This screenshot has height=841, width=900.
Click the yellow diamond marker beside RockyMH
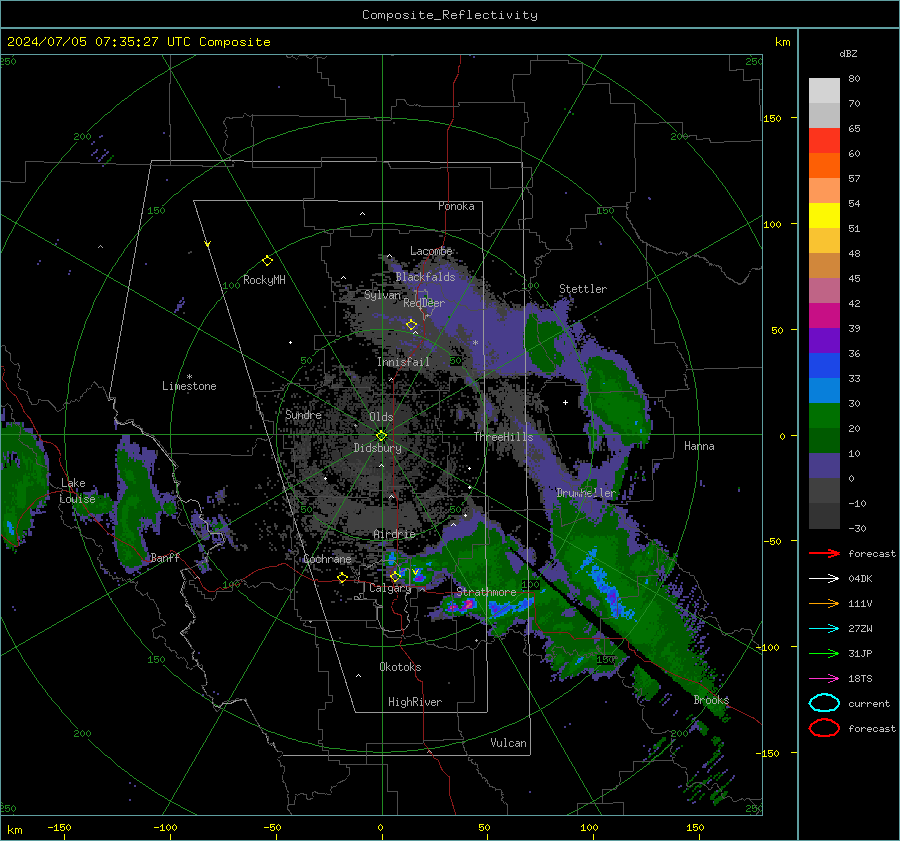point(267,261)
